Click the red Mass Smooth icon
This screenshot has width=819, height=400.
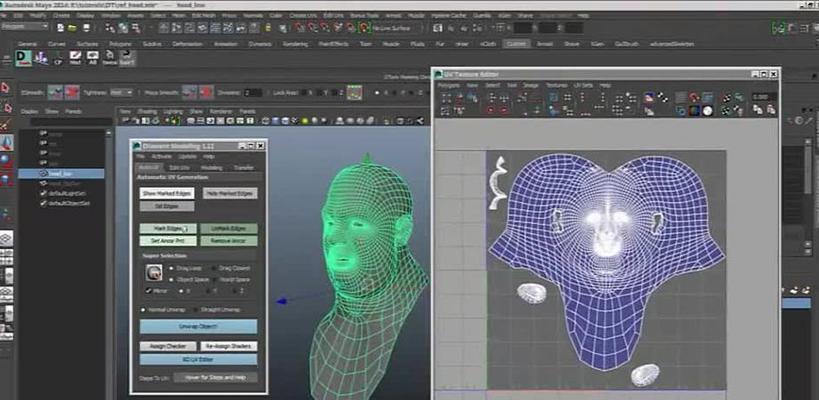(x=206, y=92)
